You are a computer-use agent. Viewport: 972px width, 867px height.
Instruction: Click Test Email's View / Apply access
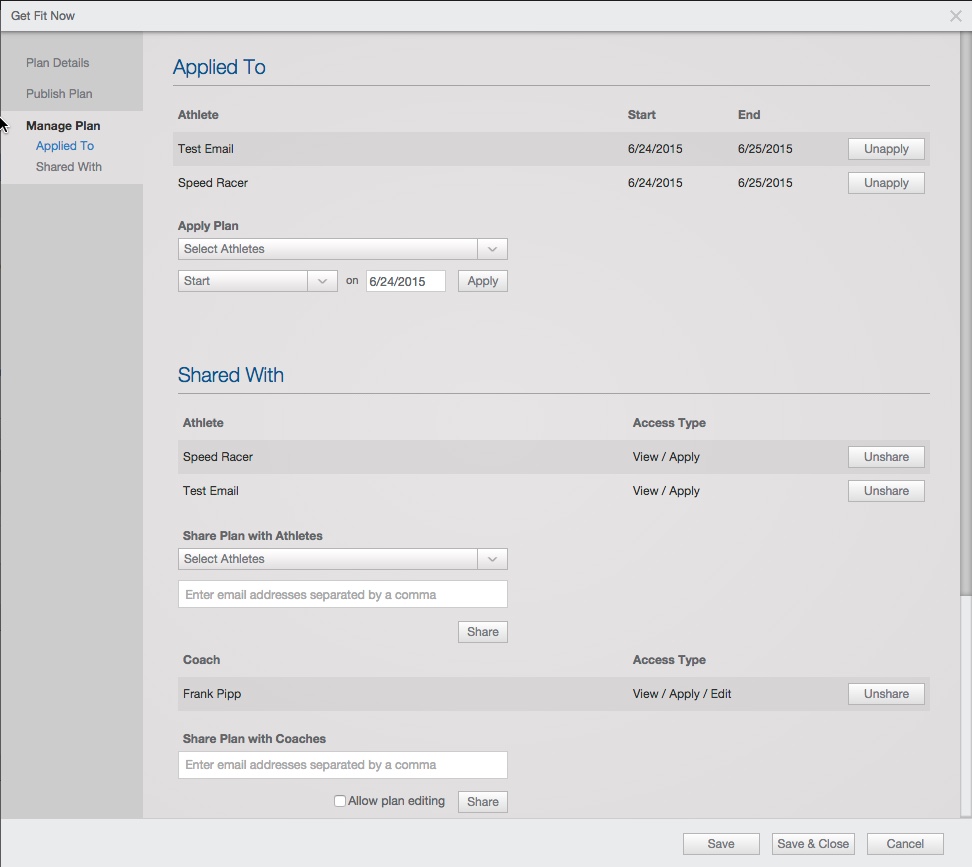(x=666, y=491)
